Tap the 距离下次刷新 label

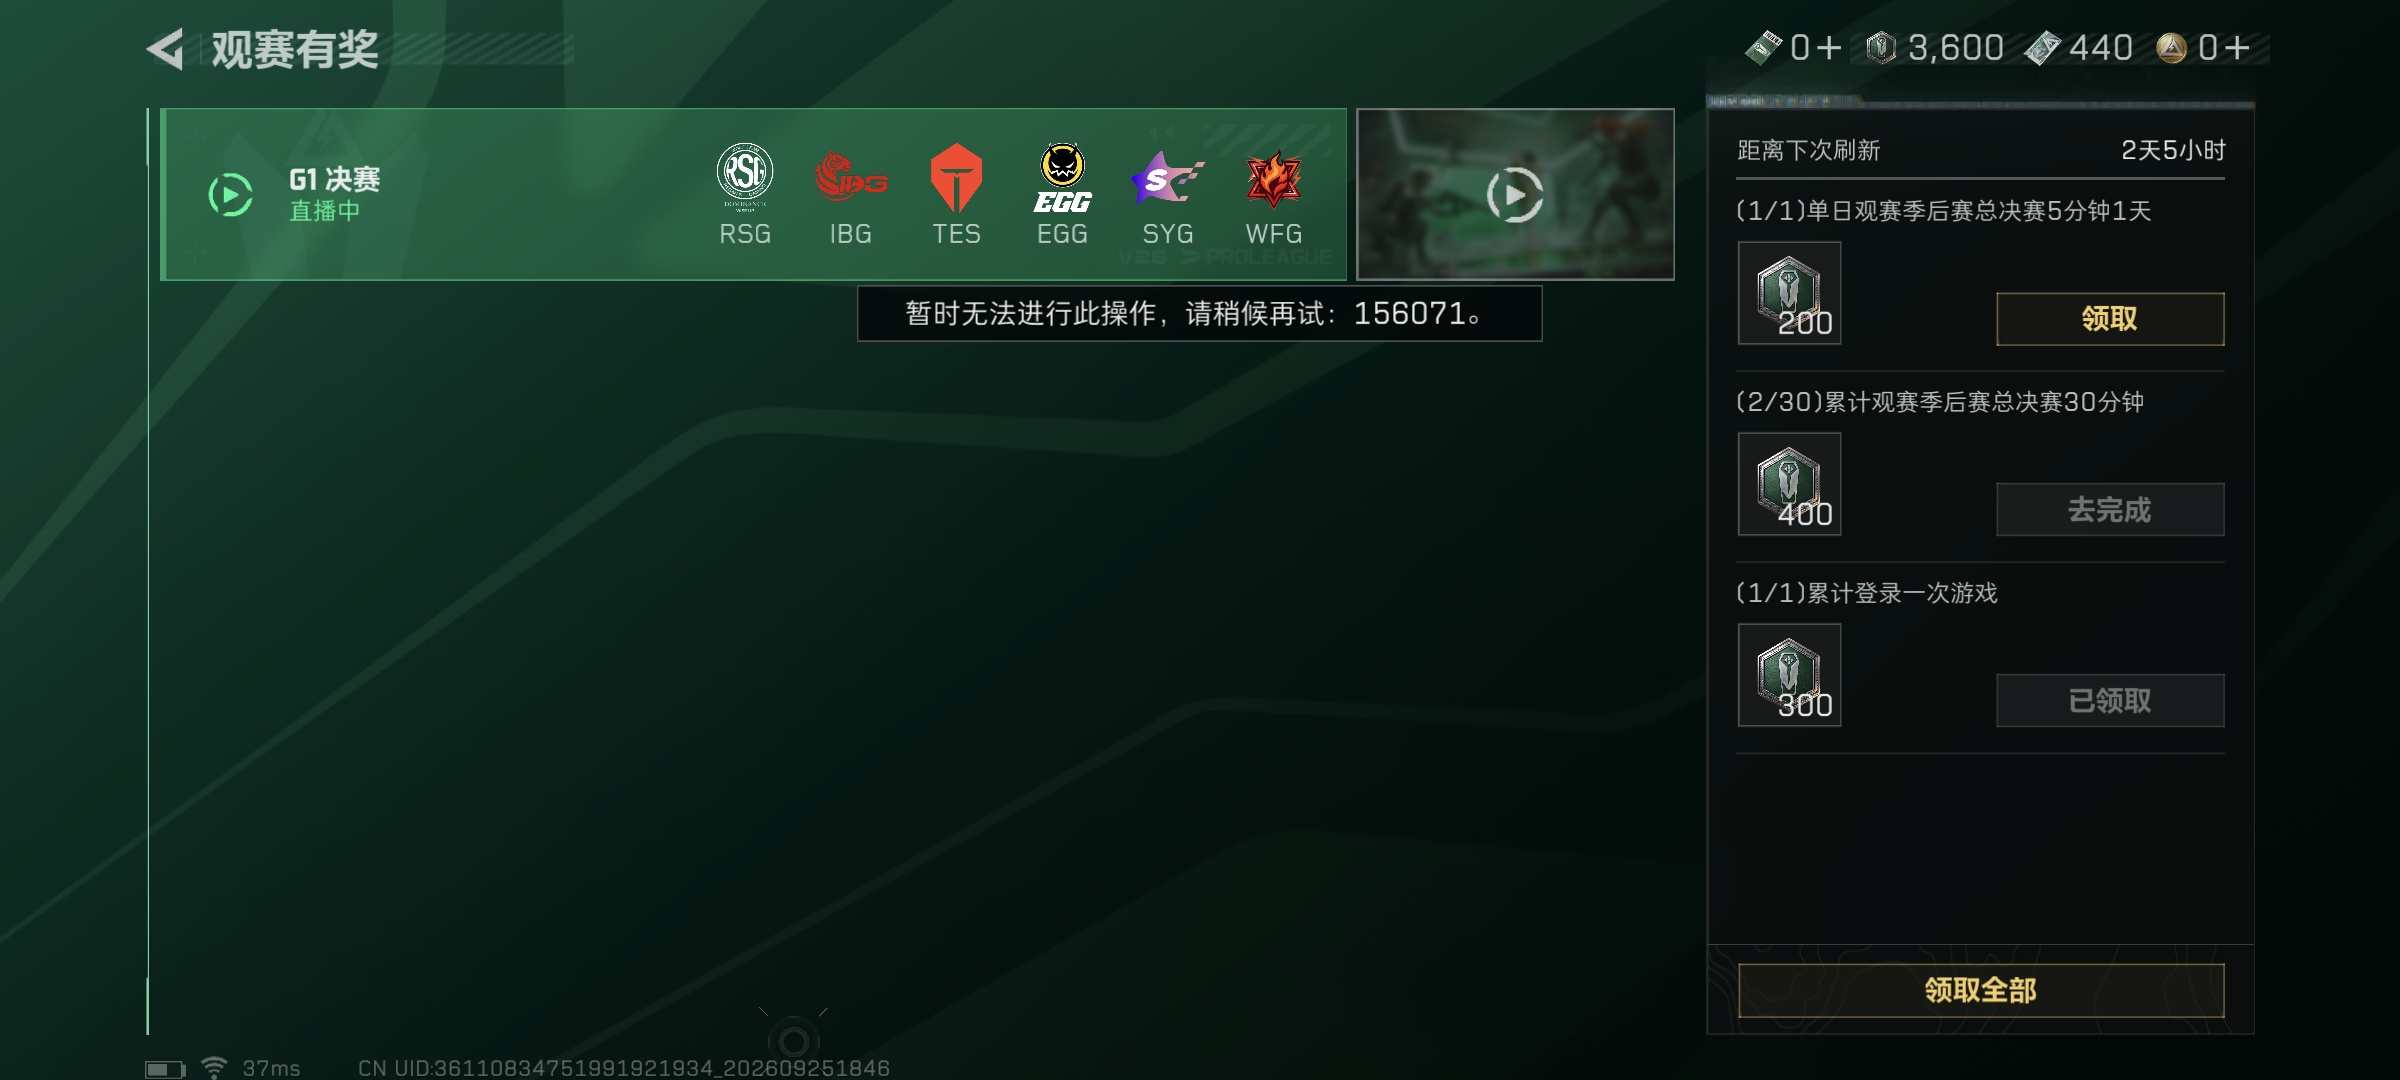click(1809, 151)
